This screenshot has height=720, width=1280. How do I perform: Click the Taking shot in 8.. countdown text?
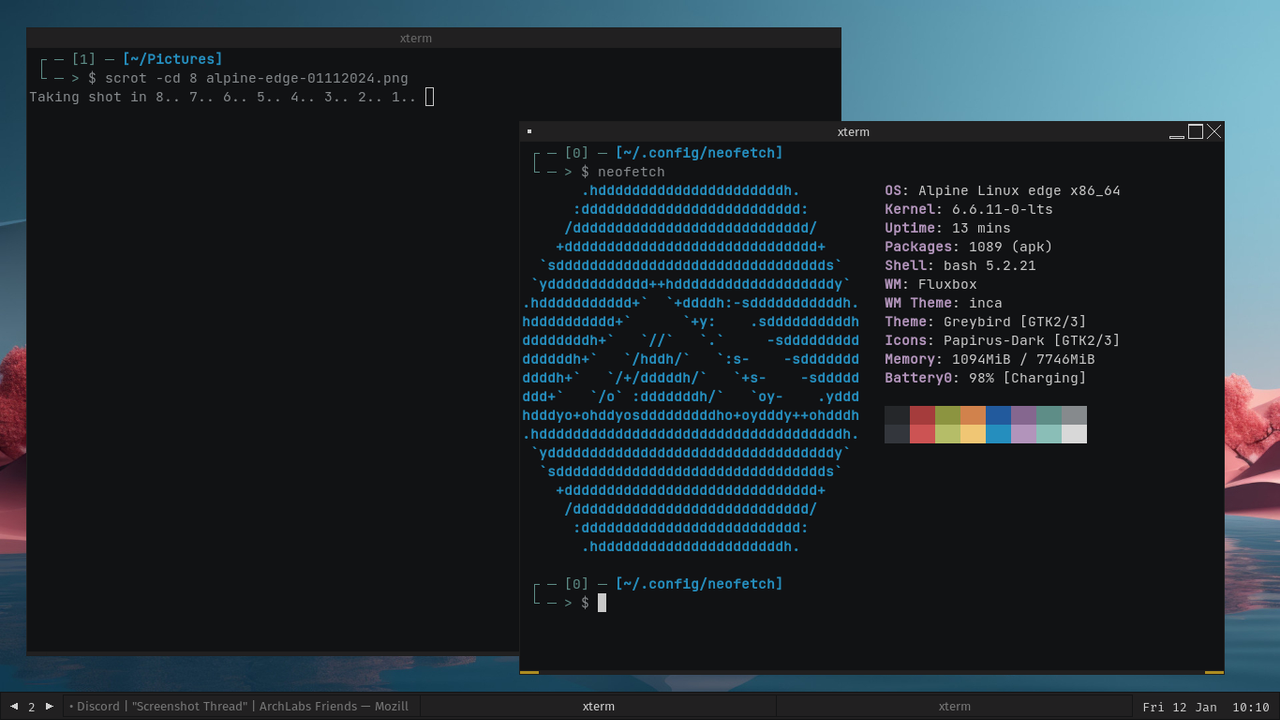(x=222, y=97)
